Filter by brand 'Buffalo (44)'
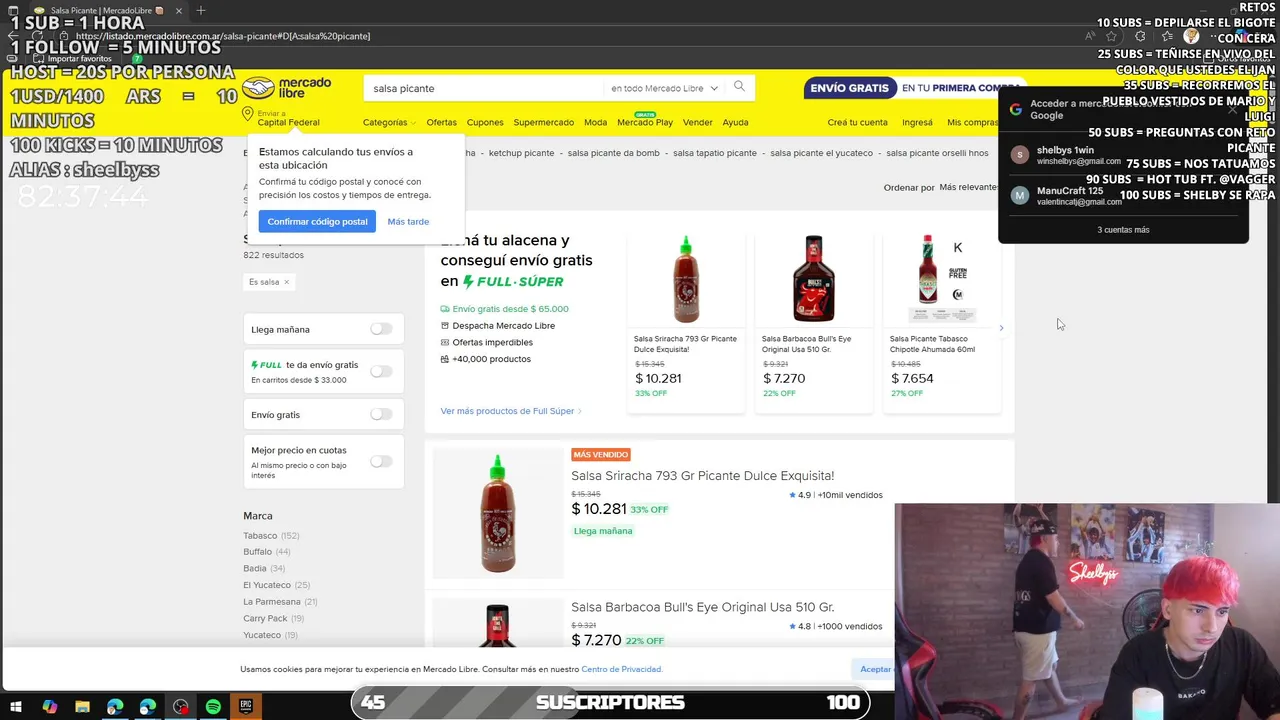1280x720 pixels. pyautogui.click(x=266, y=552)
